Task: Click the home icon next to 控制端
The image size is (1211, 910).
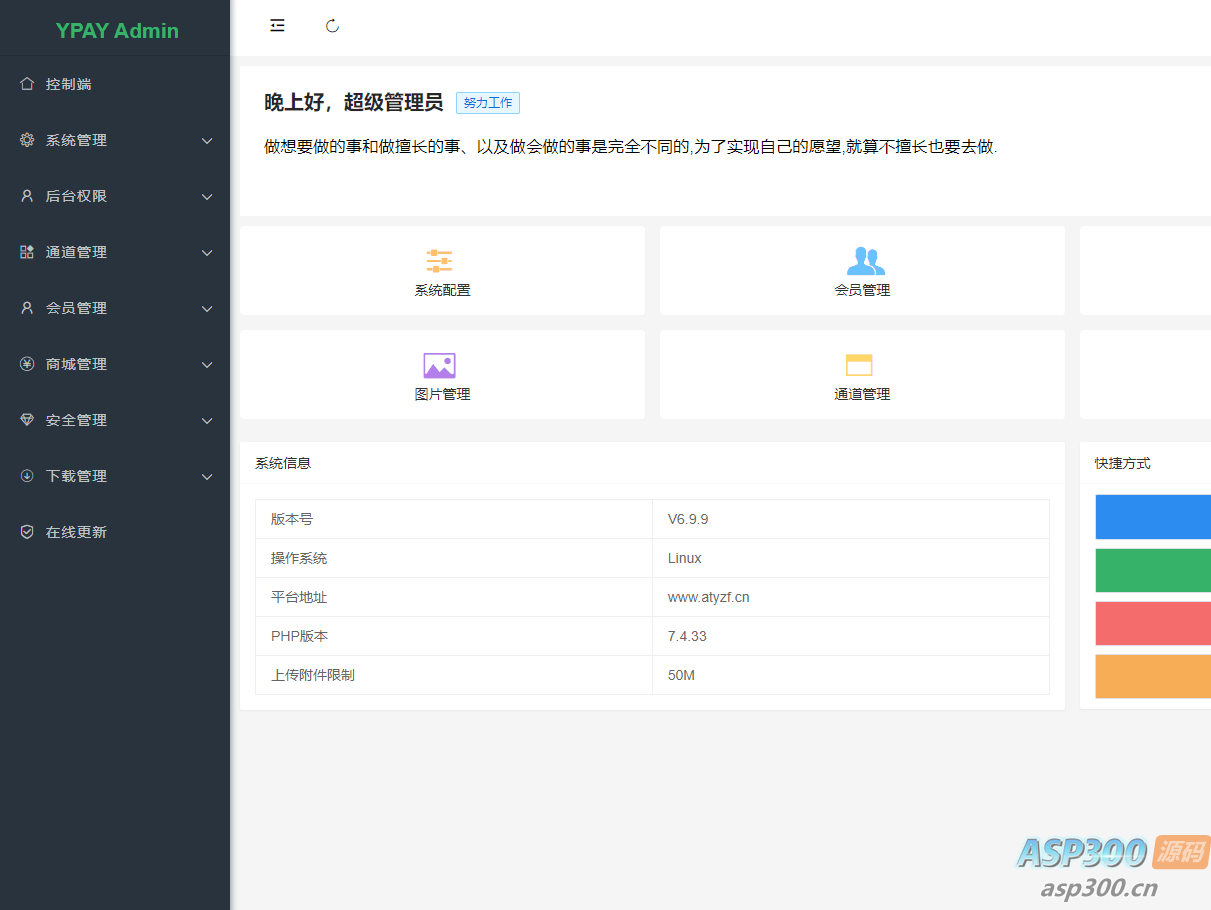Action: (27, 84)
